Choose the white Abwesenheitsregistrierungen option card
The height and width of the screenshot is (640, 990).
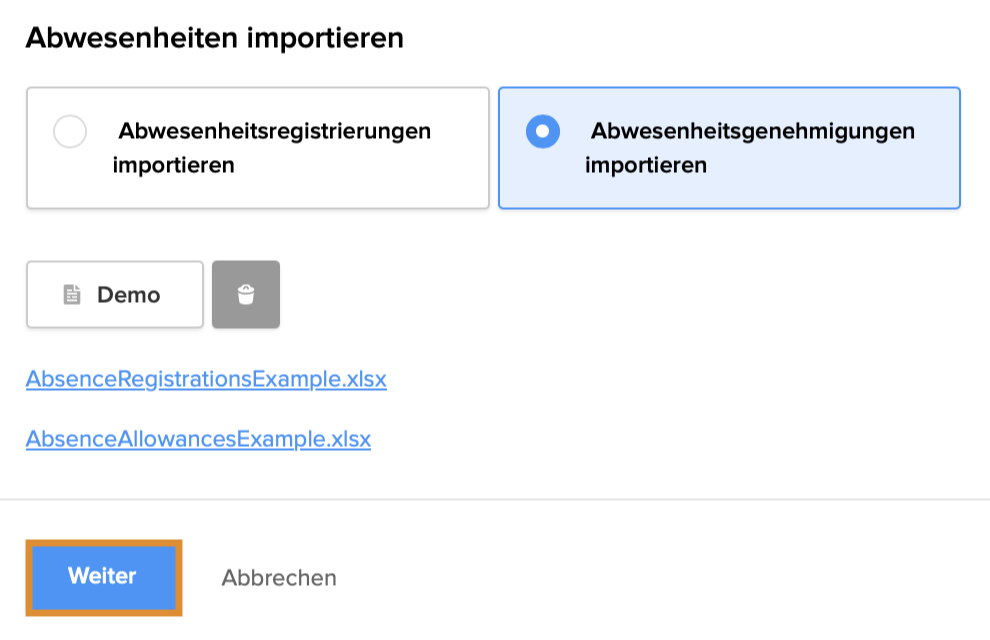[x=258, y=180]
